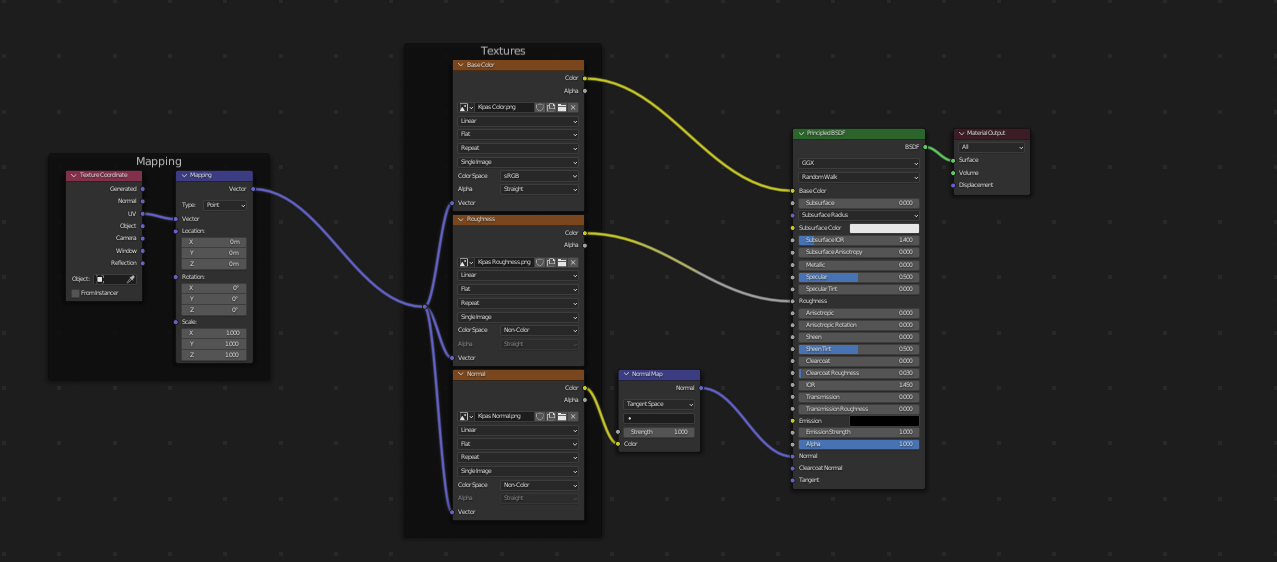
Task: Open image folder icon for Kipas Roughness.png
Action: (x=562, y=262)
